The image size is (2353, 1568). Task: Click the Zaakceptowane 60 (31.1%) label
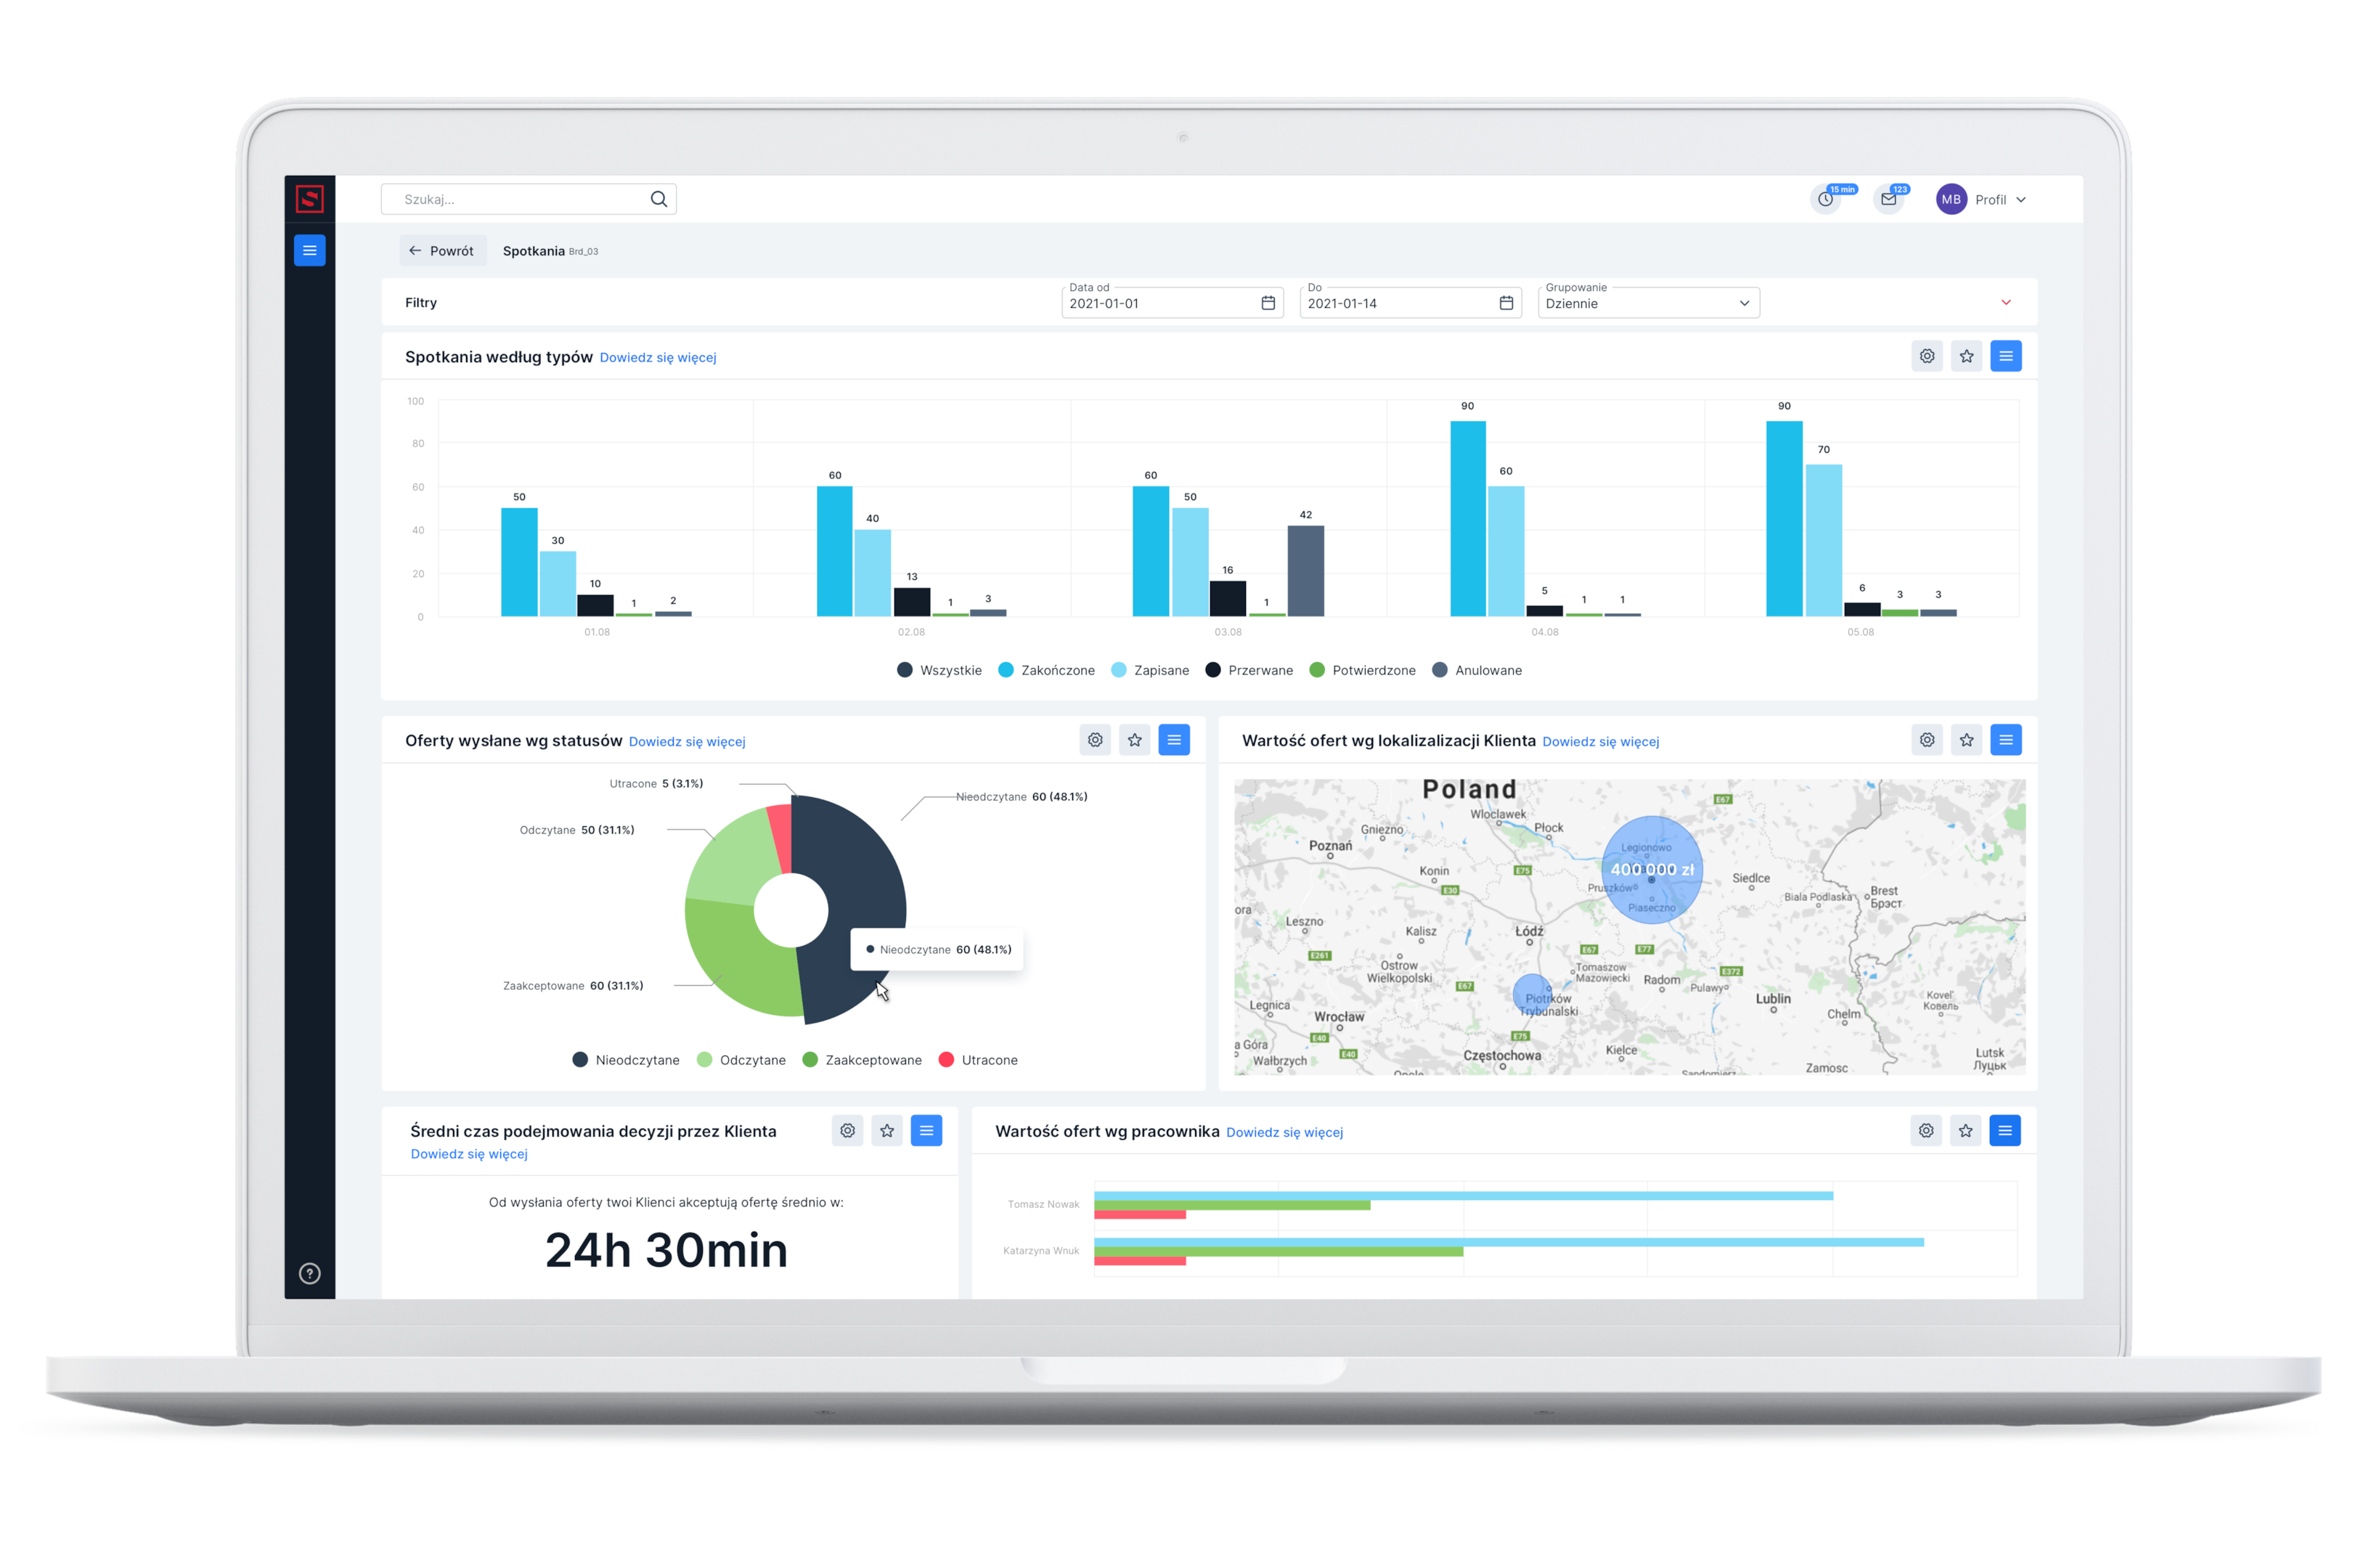(x=572, y=986)
